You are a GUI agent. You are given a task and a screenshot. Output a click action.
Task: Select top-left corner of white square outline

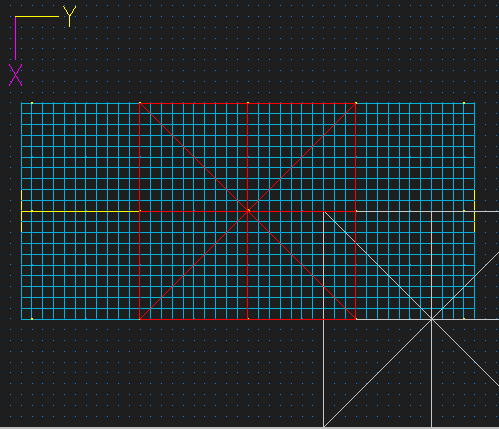(x=324, y=211)
